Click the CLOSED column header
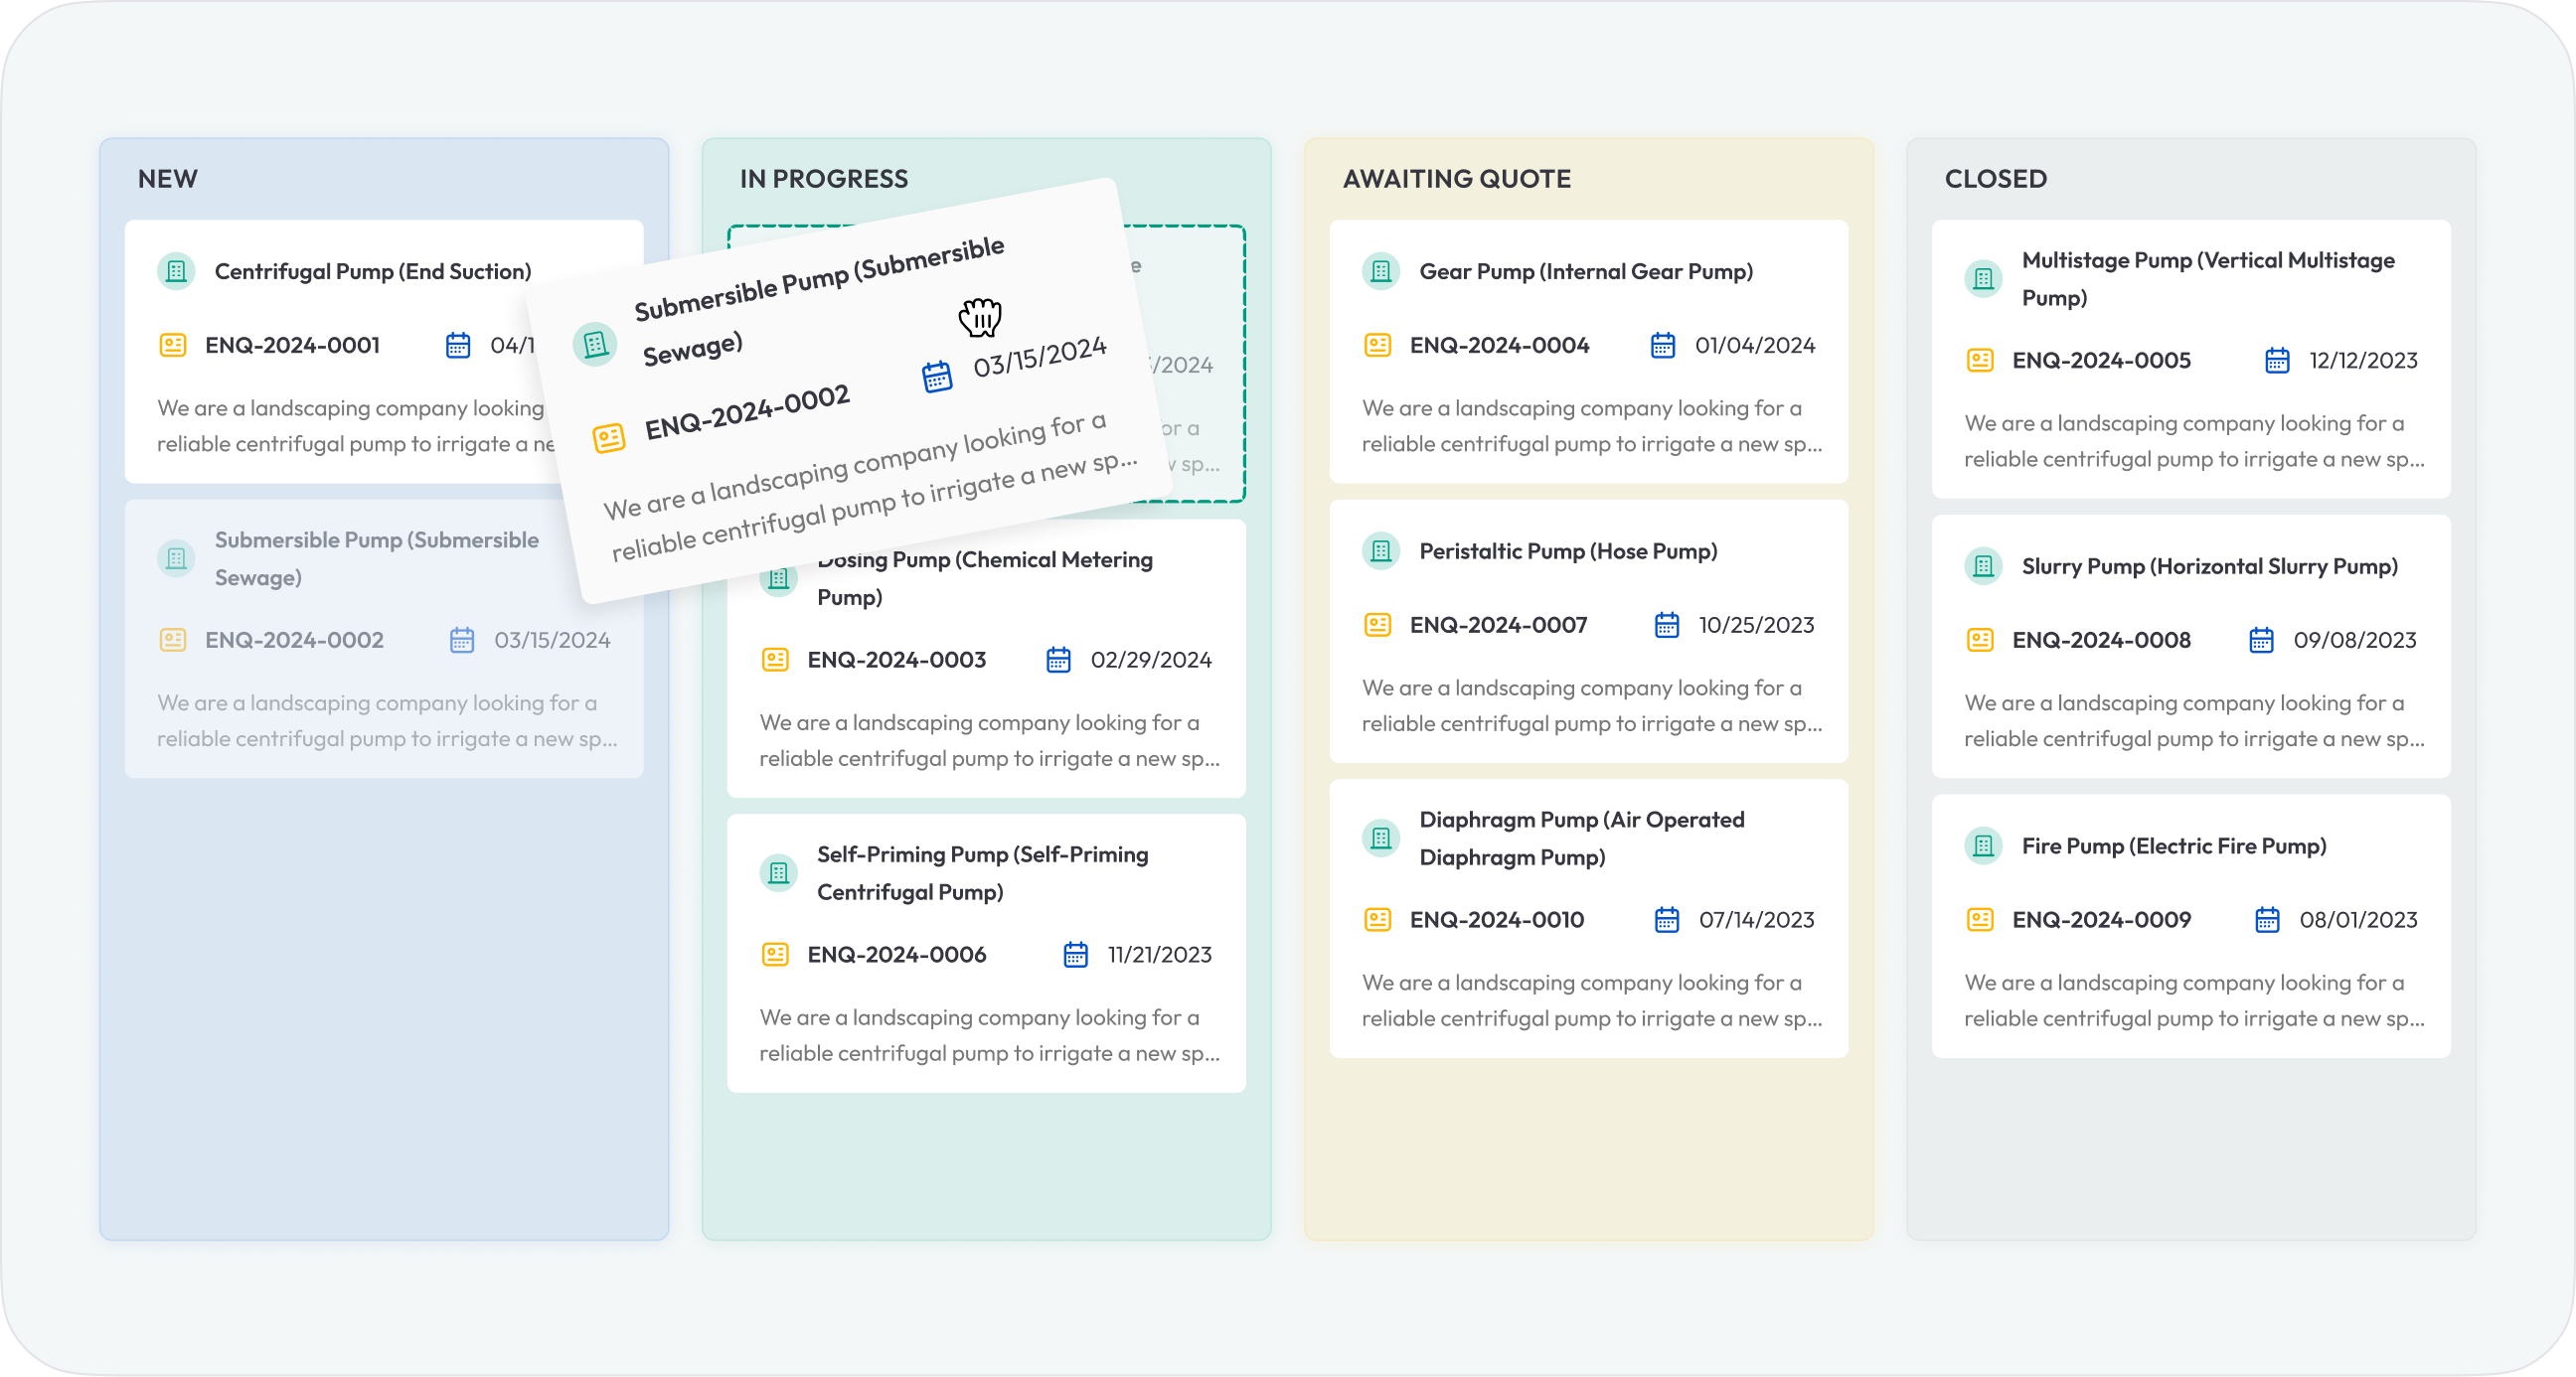2576x1377 pixels. [1995, 179]
